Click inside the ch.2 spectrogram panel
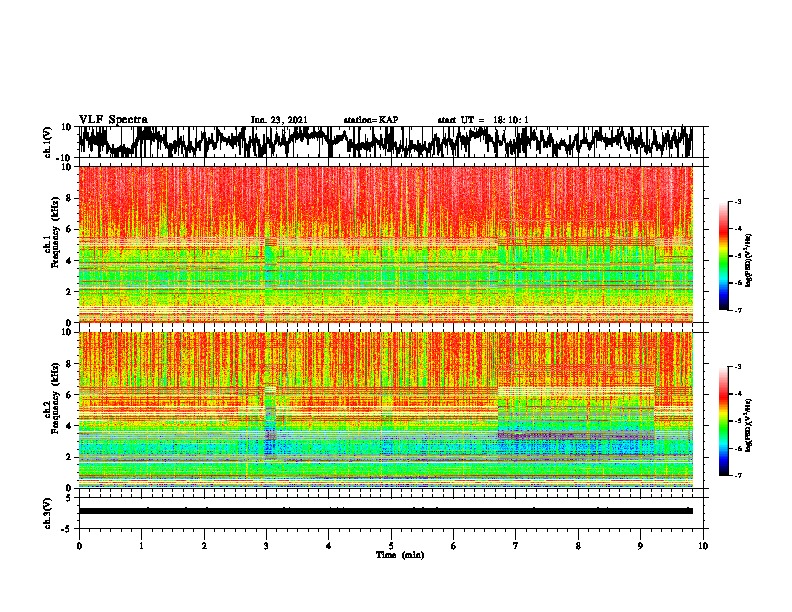Screen dimensions: 792x612 click(x=385, y=410)
